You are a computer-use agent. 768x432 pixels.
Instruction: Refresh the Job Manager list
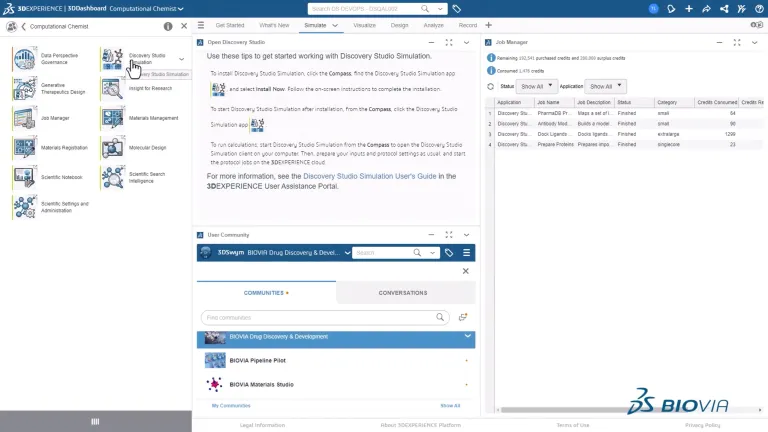click(x=490, y=87)
